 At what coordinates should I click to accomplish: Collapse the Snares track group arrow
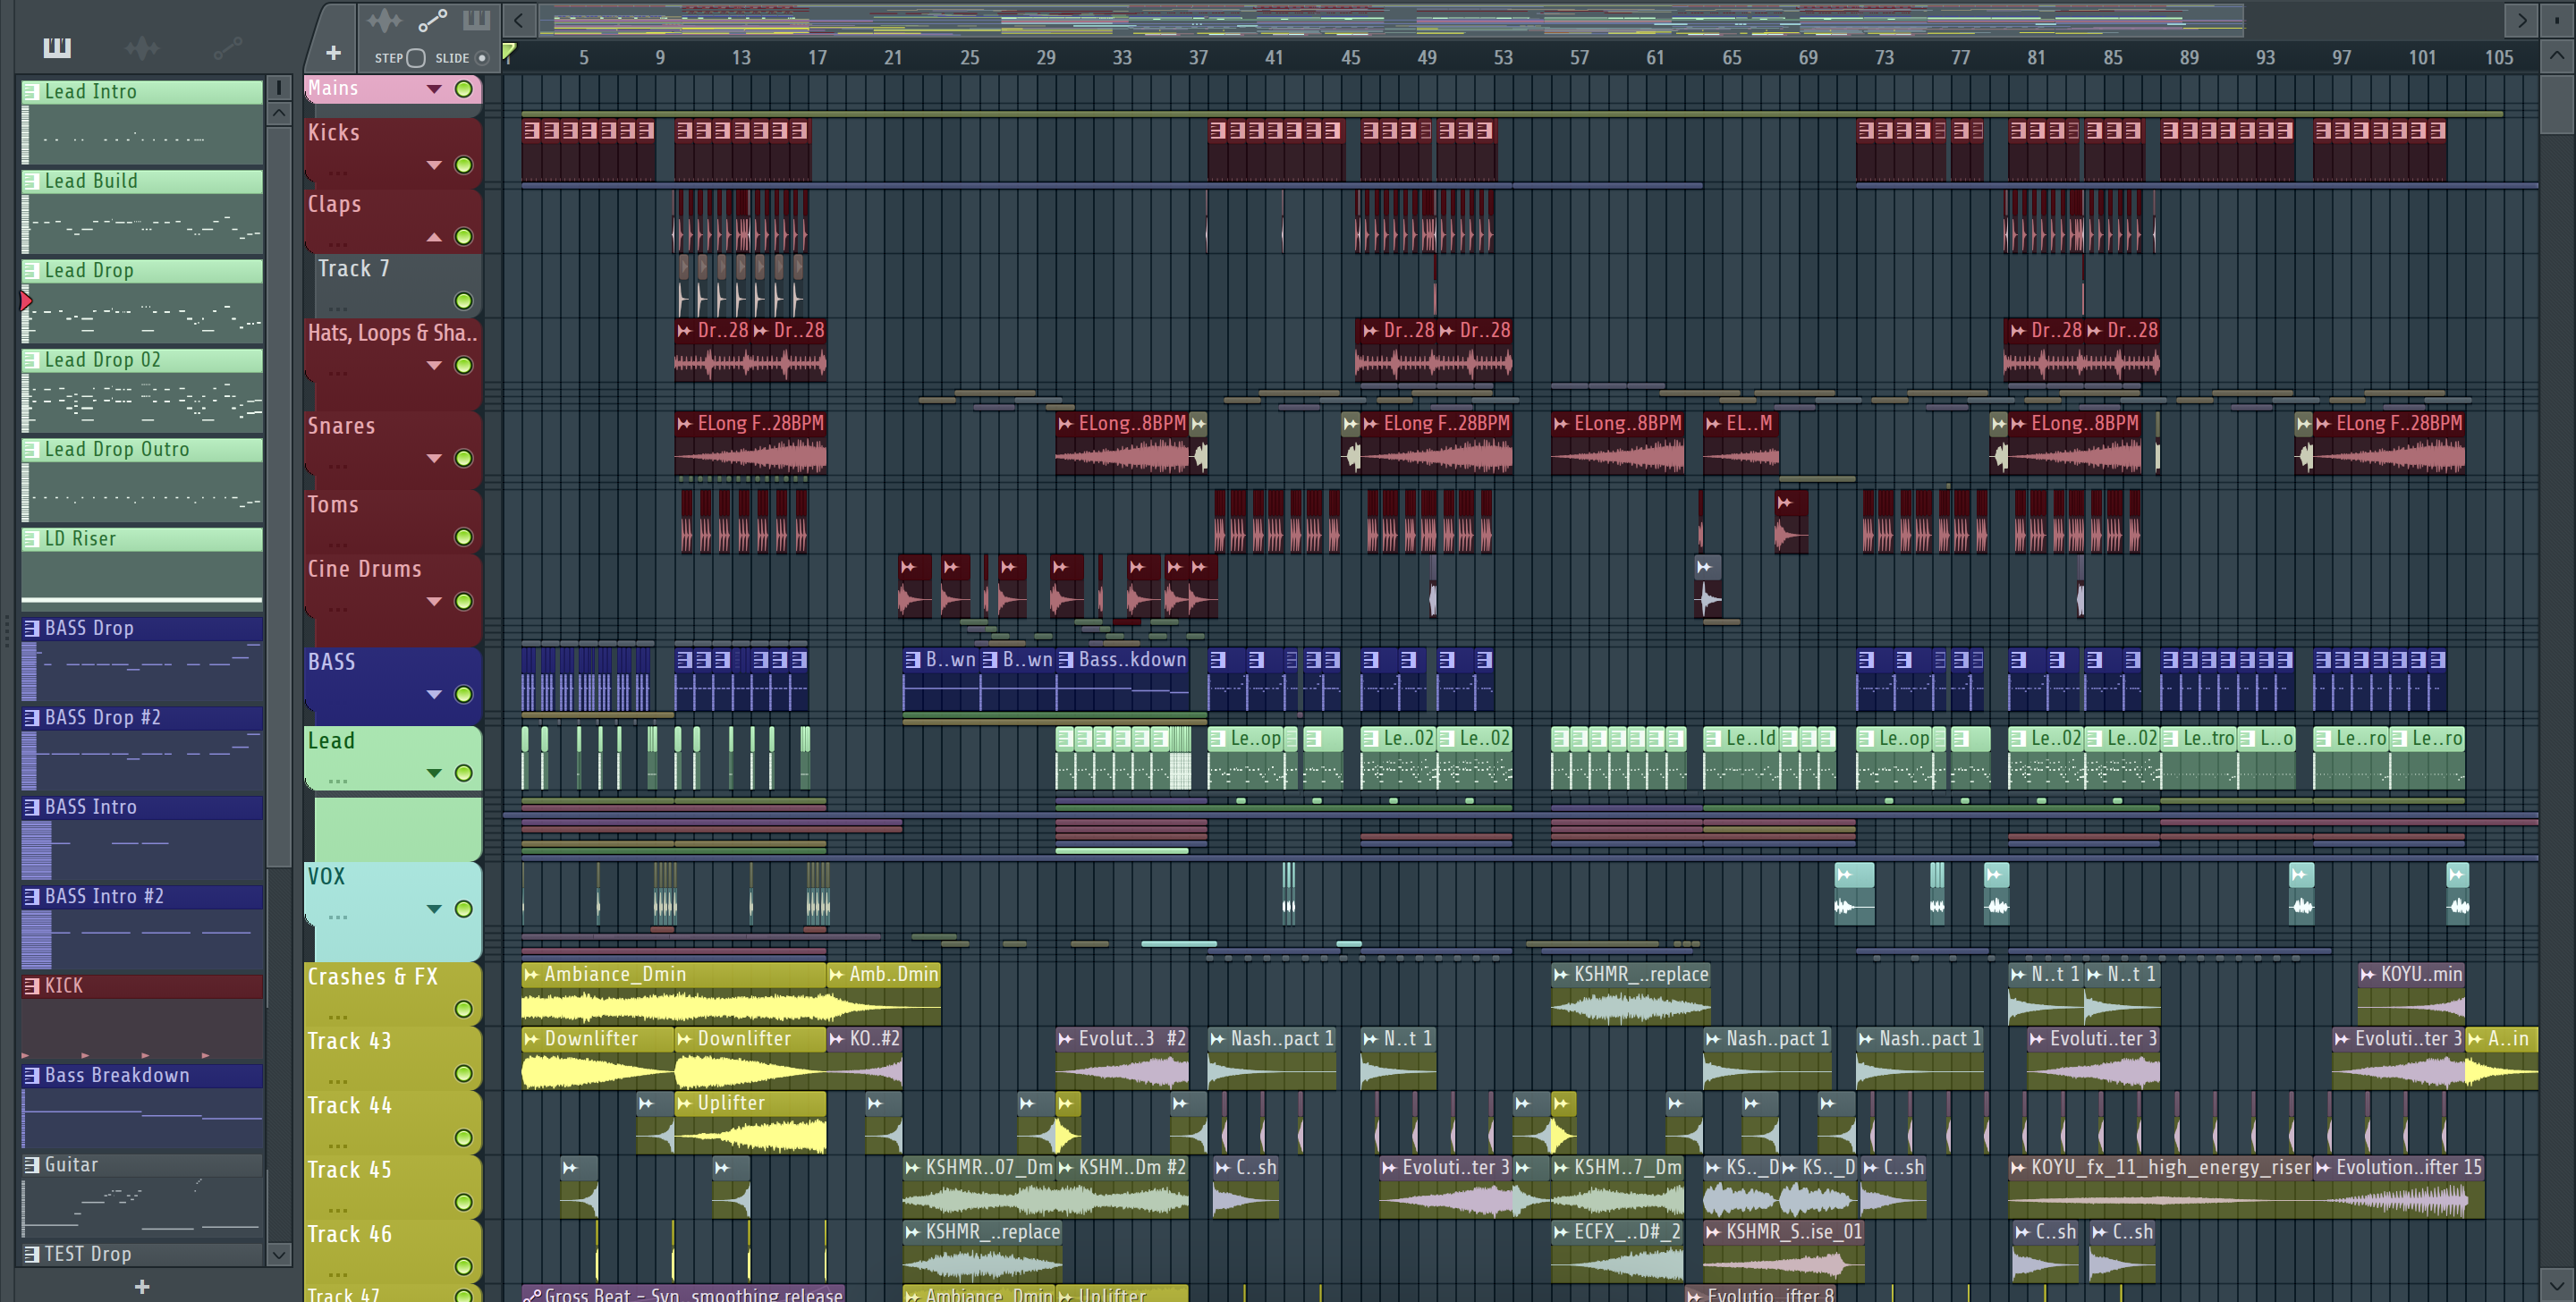(x=434, y=458)
